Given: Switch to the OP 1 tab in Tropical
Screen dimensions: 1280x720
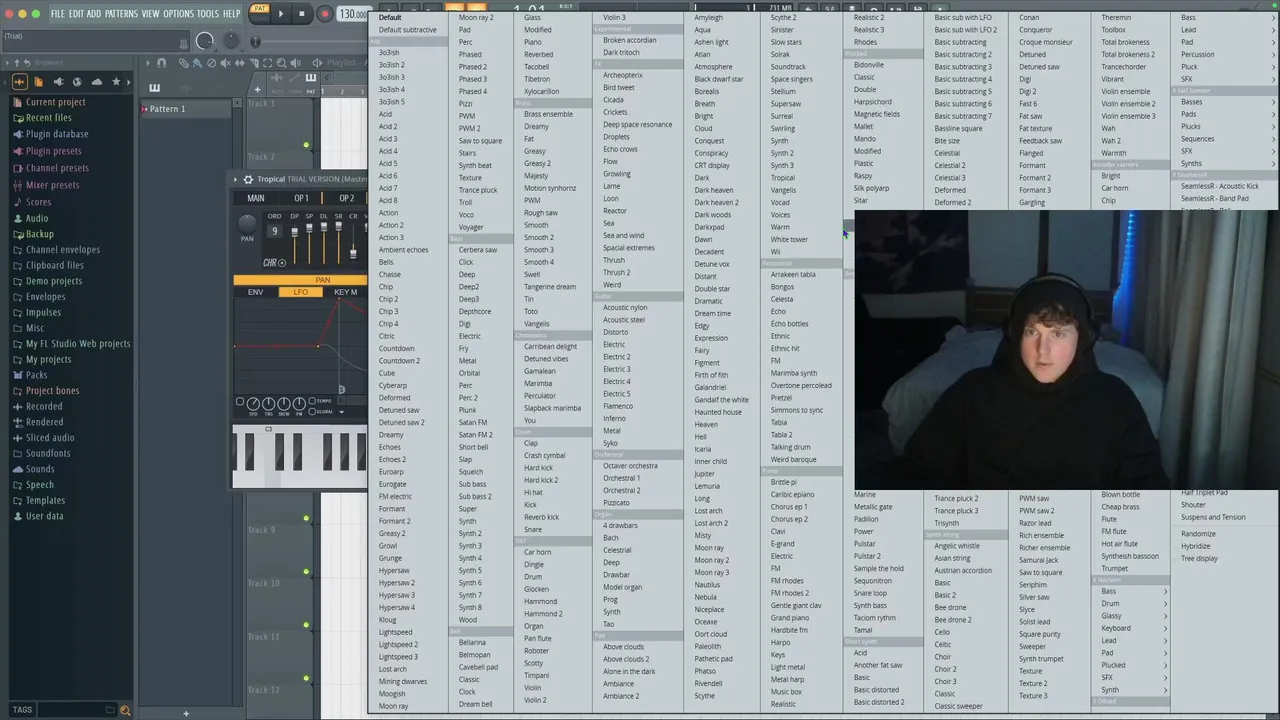Looking at the screenshot, I should point(301,198).
